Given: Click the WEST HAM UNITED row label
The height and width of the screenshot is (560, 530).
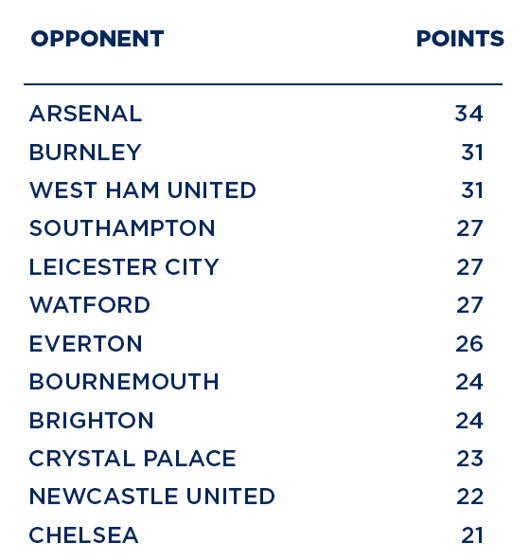Looking at the screenshot, I should [142, 190].
